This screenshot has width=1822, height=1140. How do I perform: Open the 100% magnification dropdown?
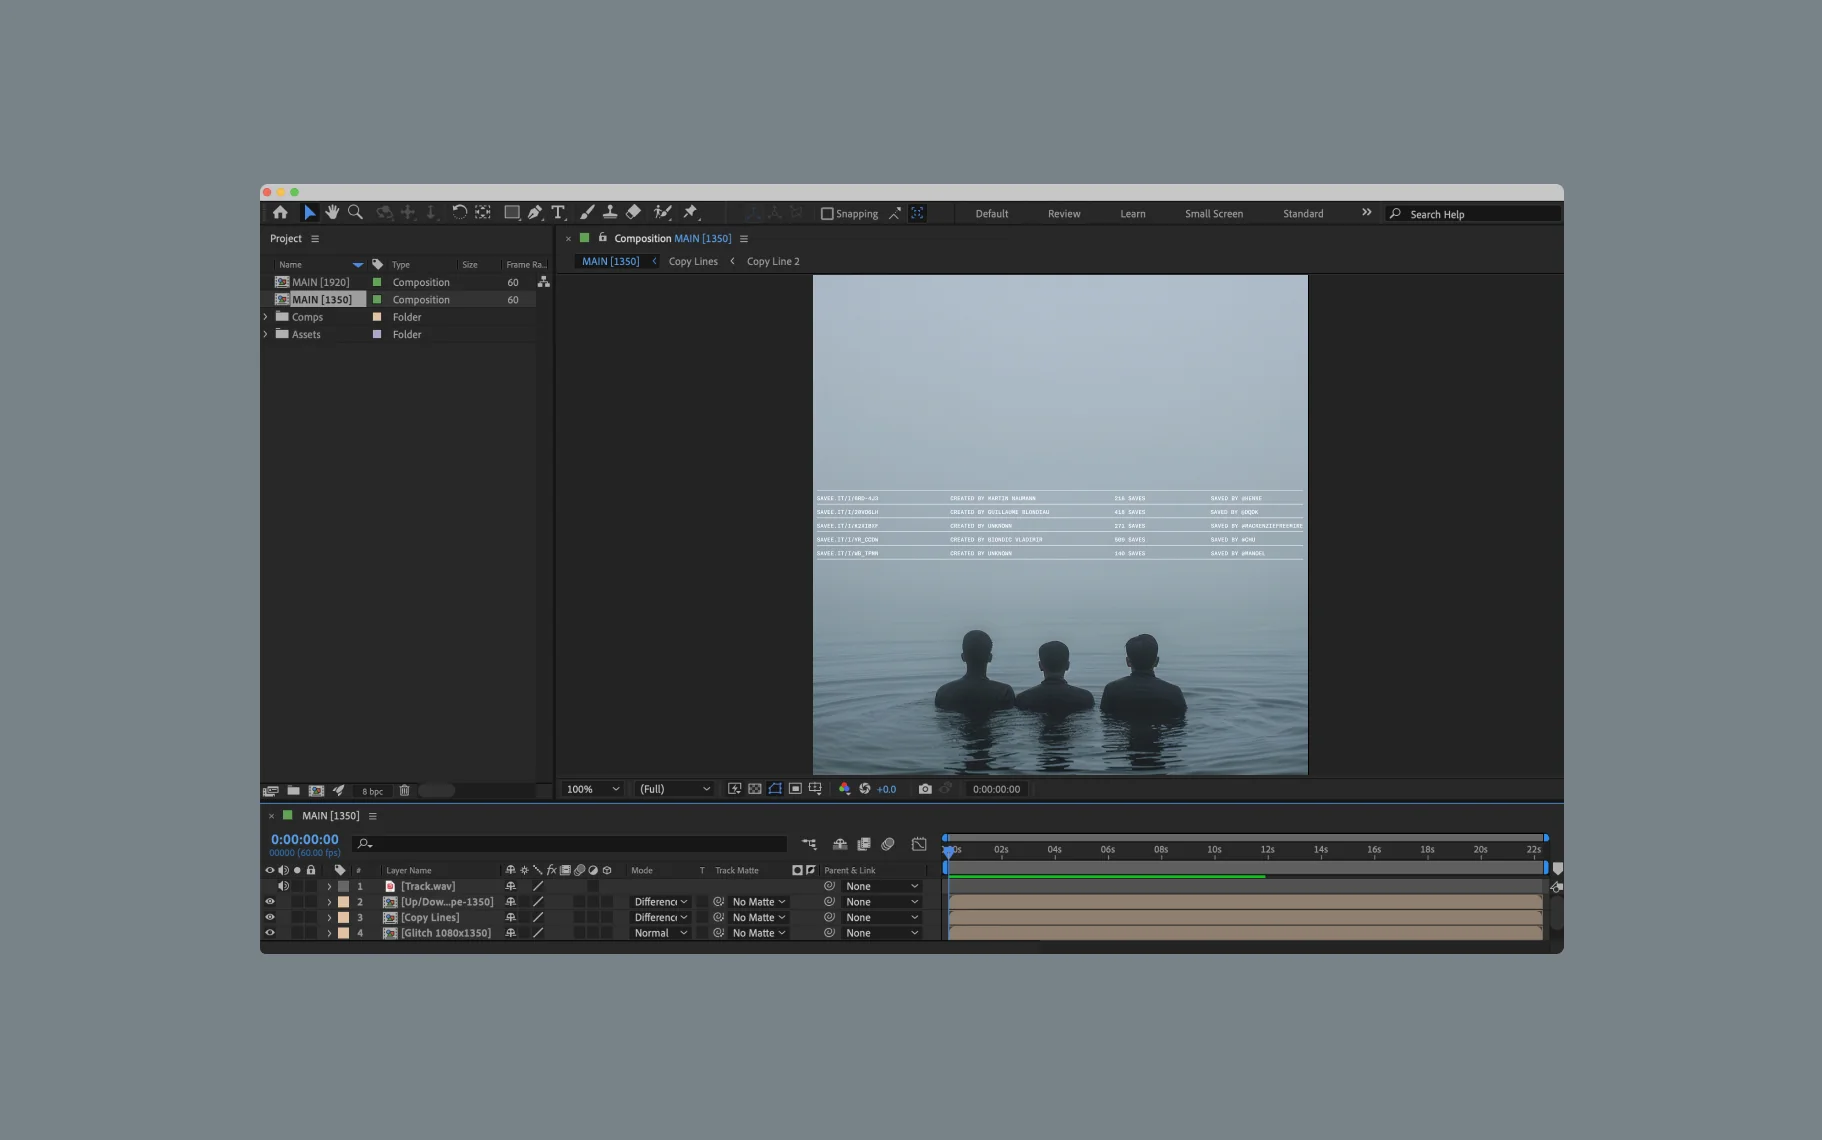593,789
